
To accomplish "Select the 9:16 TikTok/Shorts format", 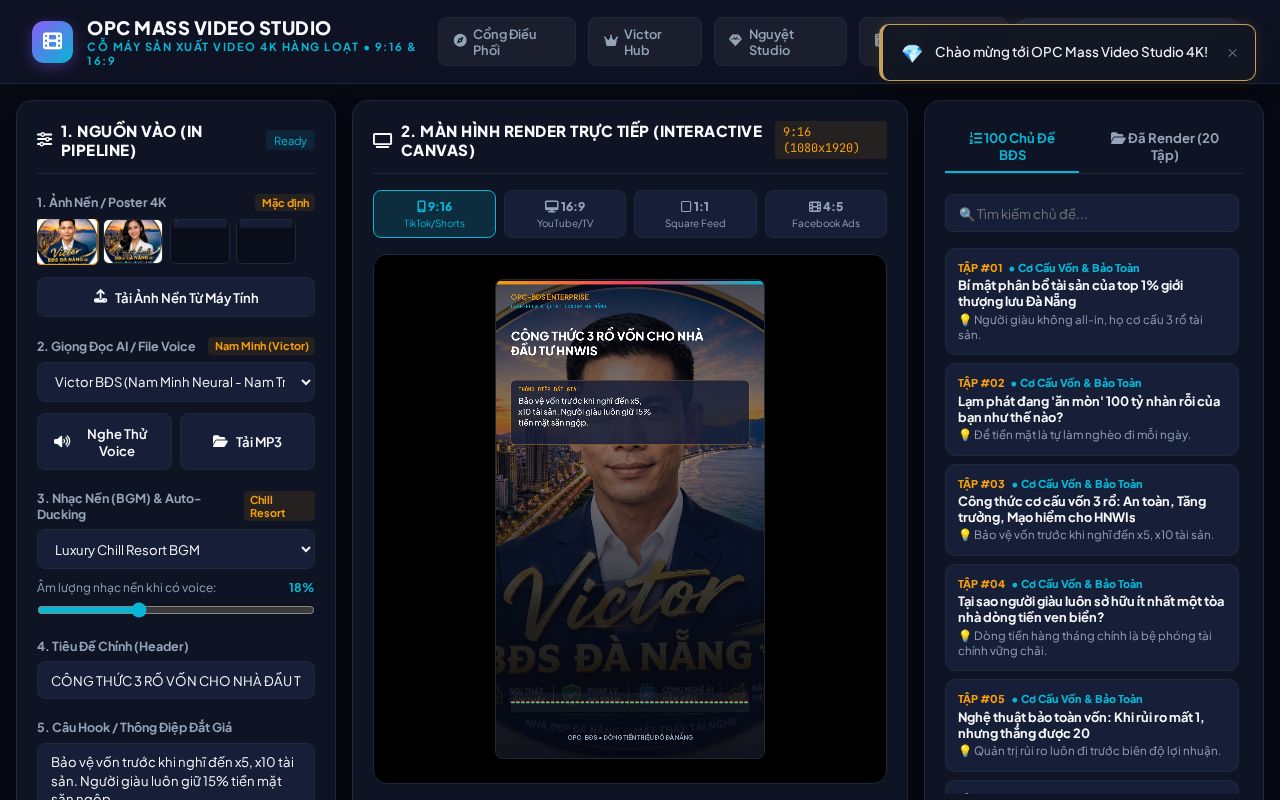I will (434, 214).
